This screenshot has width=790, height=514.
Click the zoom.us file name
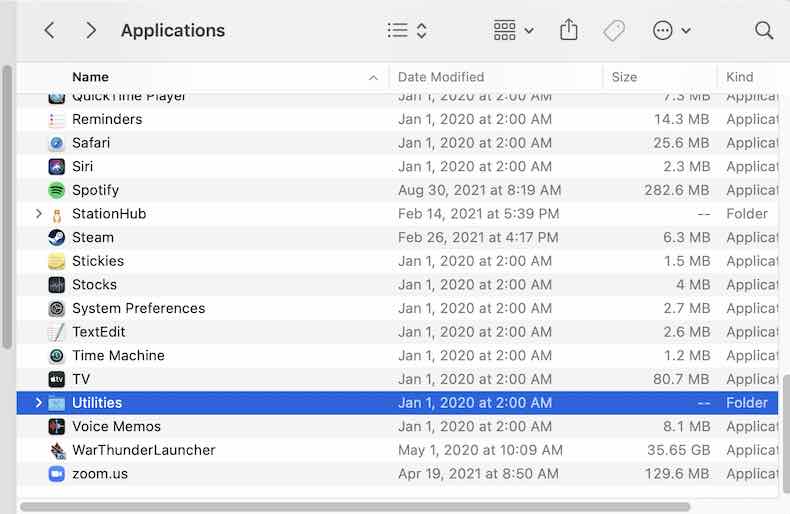[x=100, y=474]
